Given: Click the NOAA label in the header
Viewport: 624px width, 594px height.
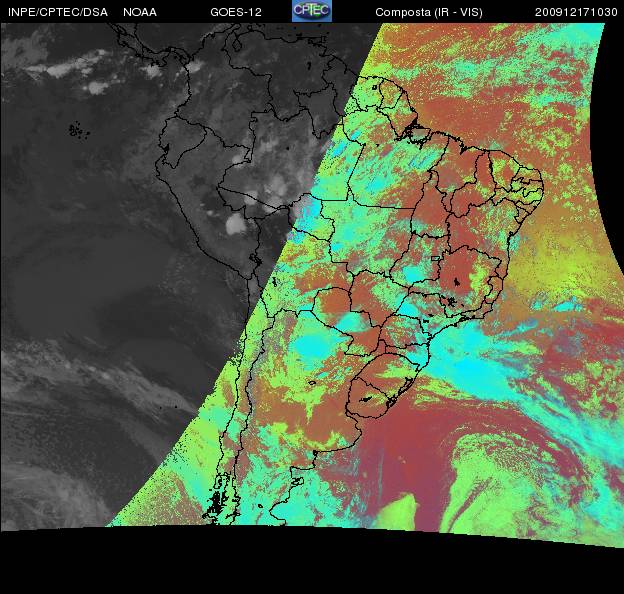Looking at the screenshot, I should coord(140,12).
